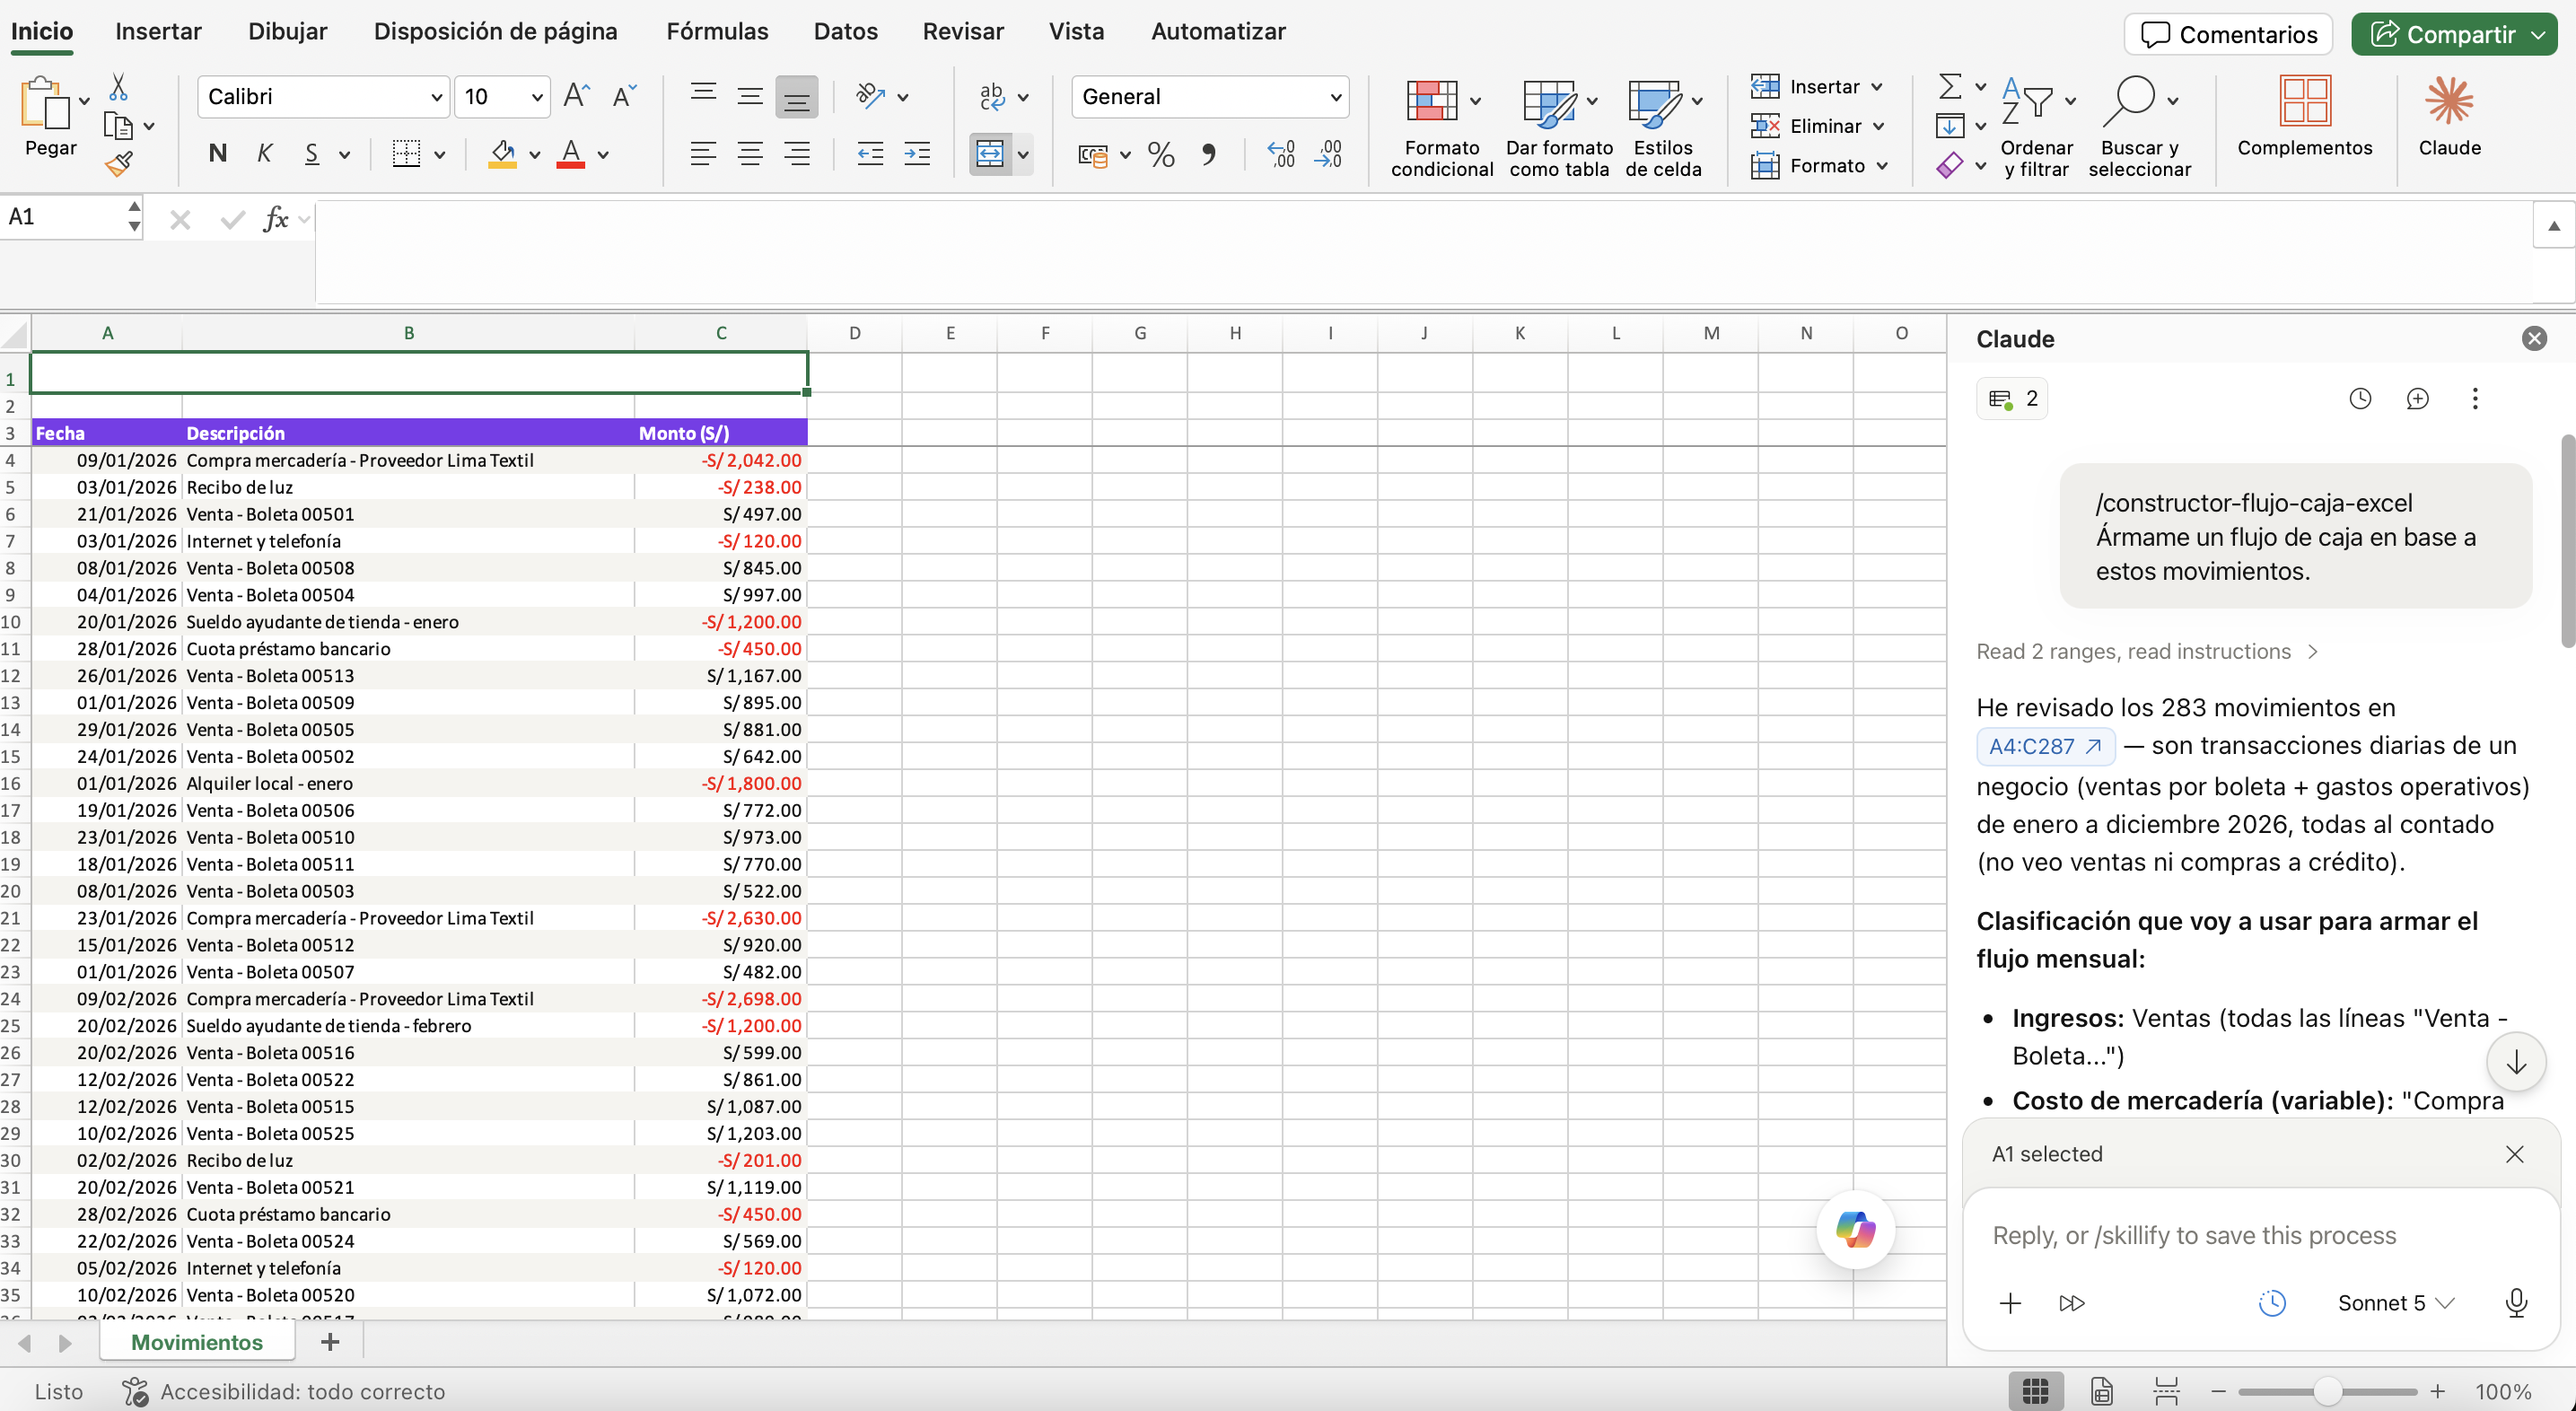Click the Increase decimals icon
This screenshot has height=1411, width=2576.
1281,154
